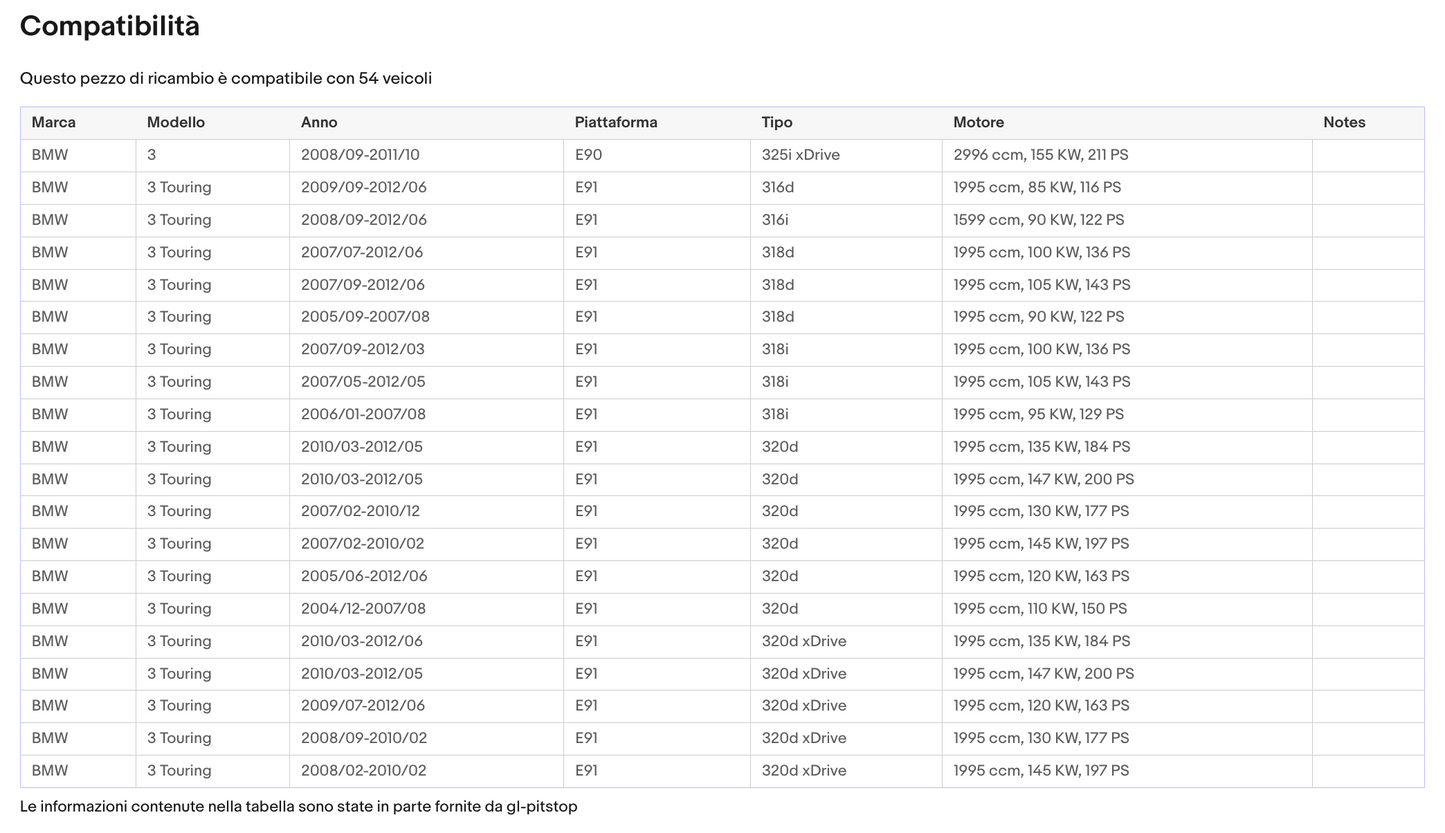Click the 318d cell in the 2005/09-2007/08 row

(x=846, y=317)
